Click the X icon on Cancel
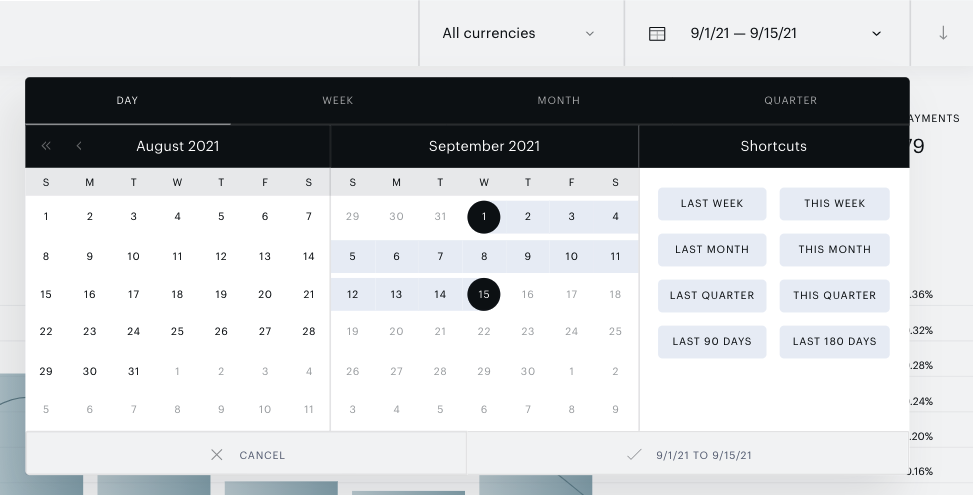 (x=217, y=455)
